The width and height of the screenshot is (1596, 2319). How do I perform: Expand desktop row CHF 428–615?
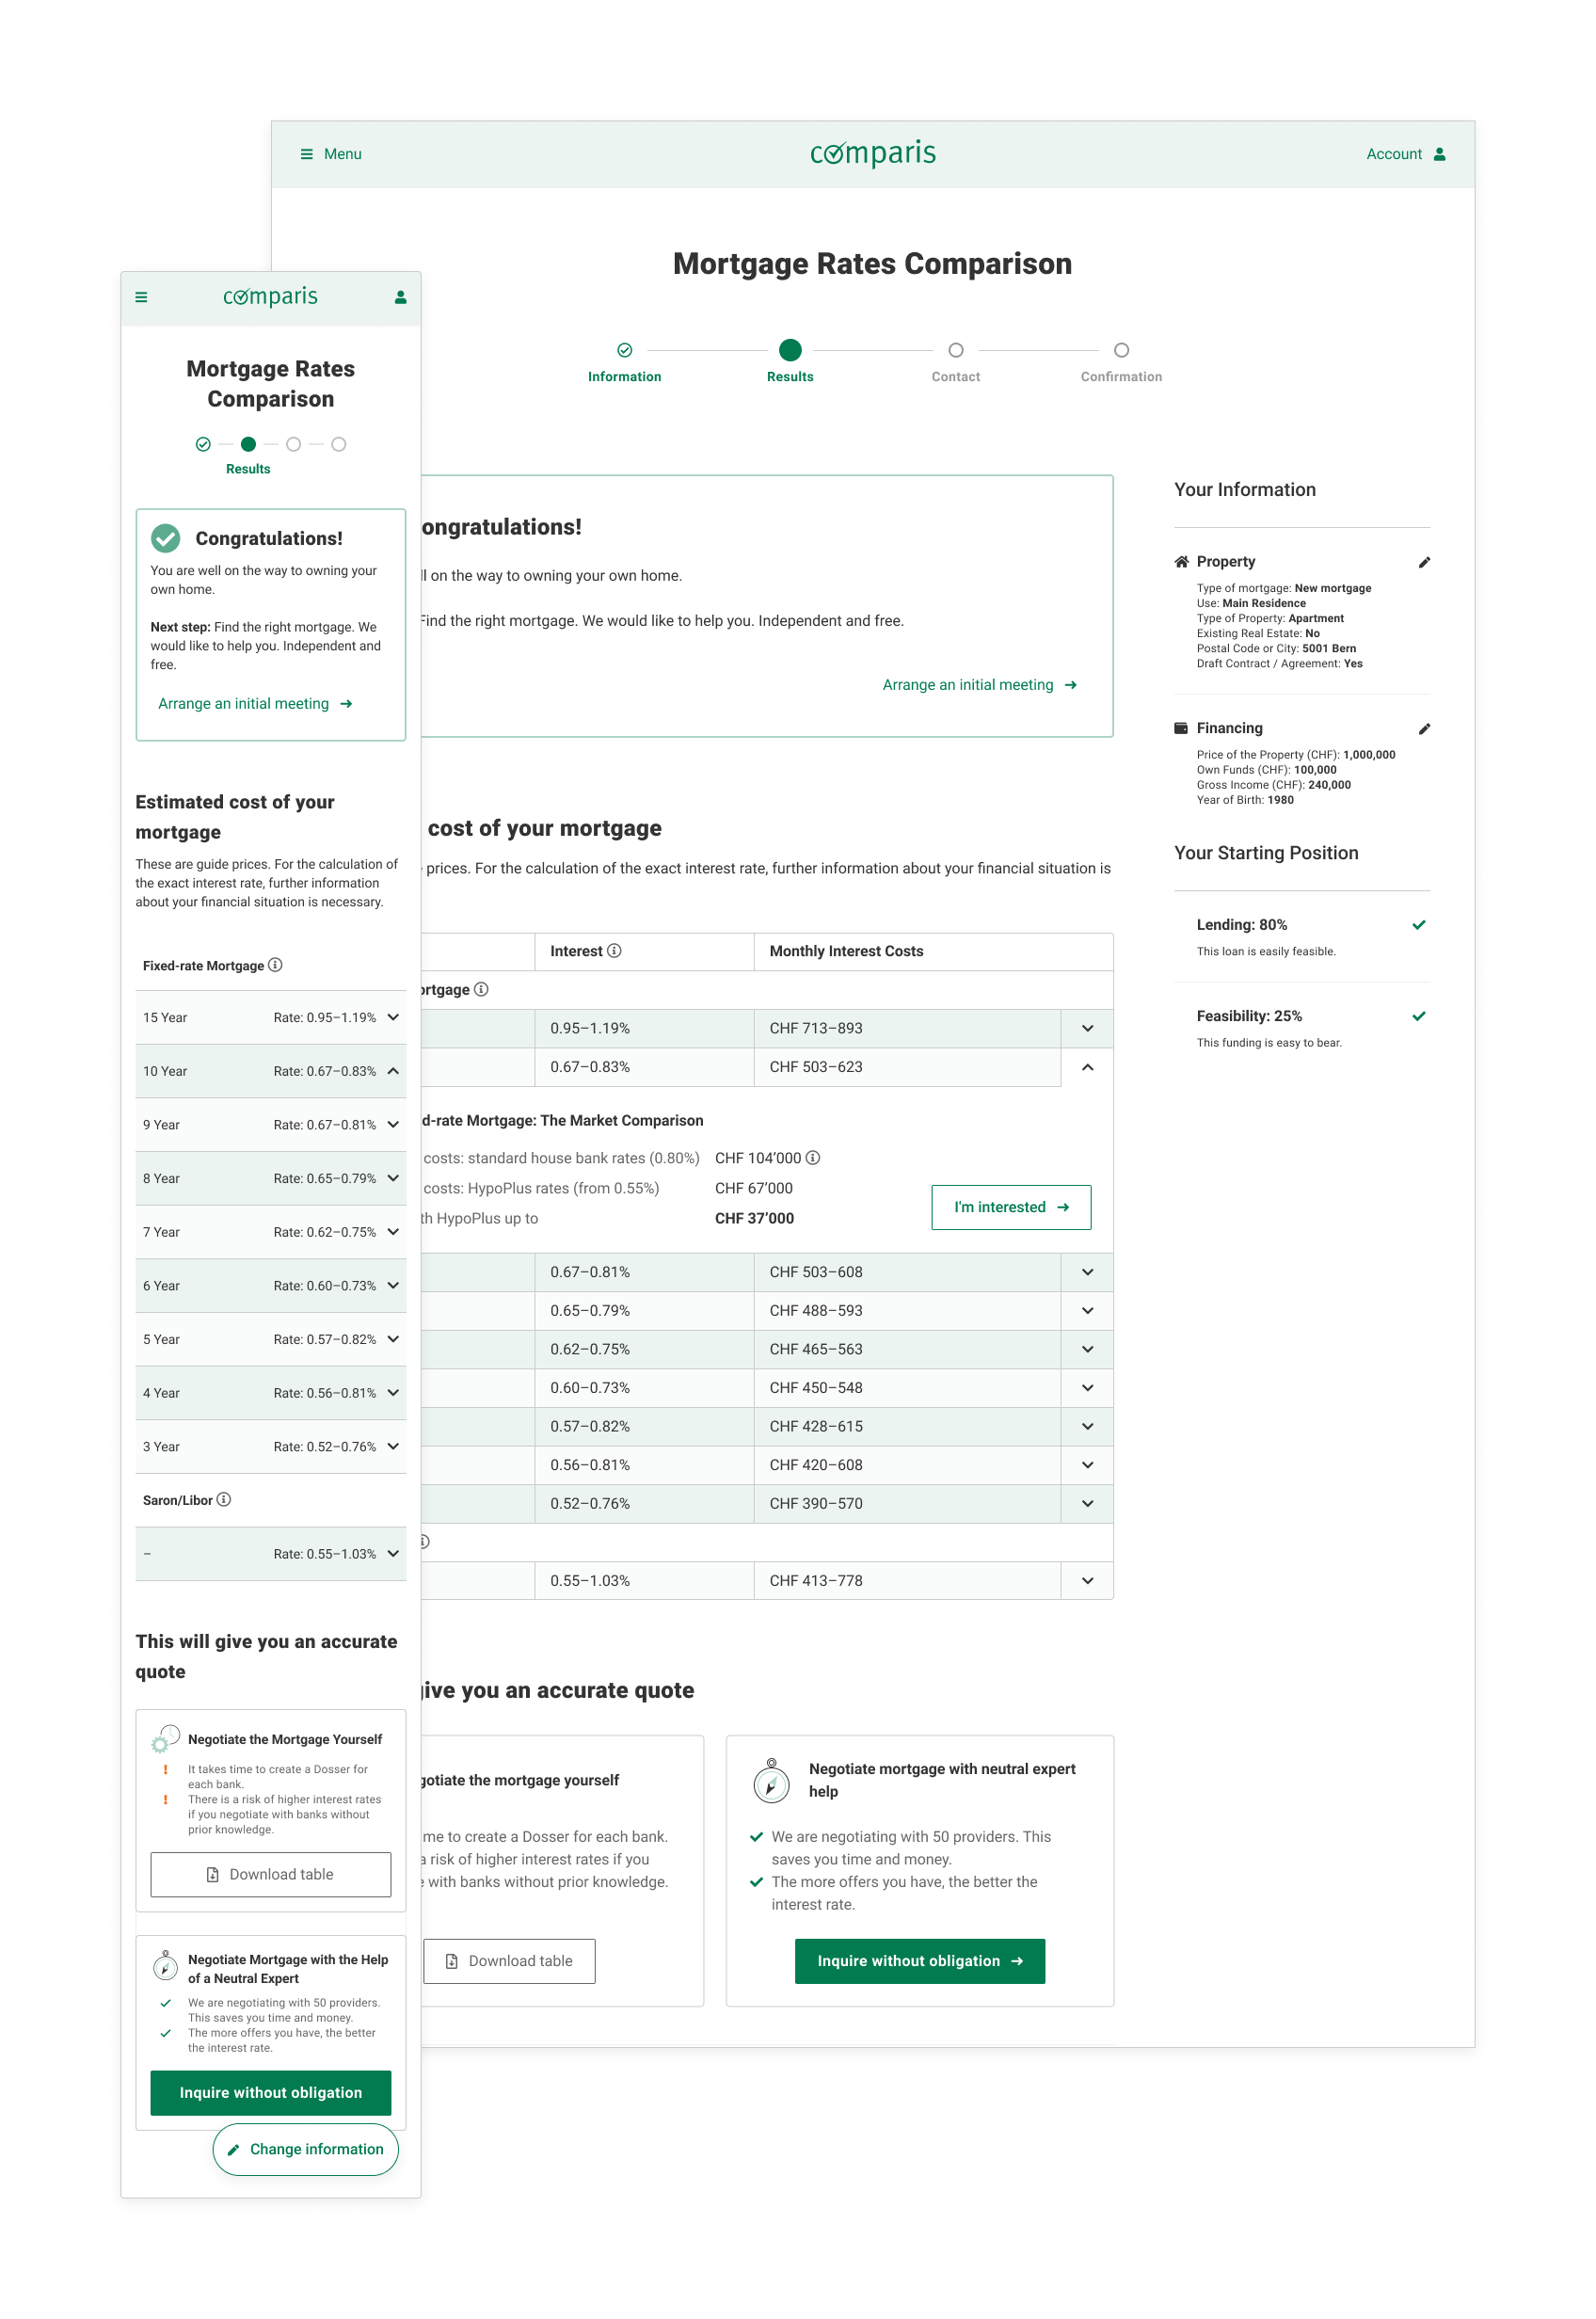pyautogui.click(x=1088, y=1427)
